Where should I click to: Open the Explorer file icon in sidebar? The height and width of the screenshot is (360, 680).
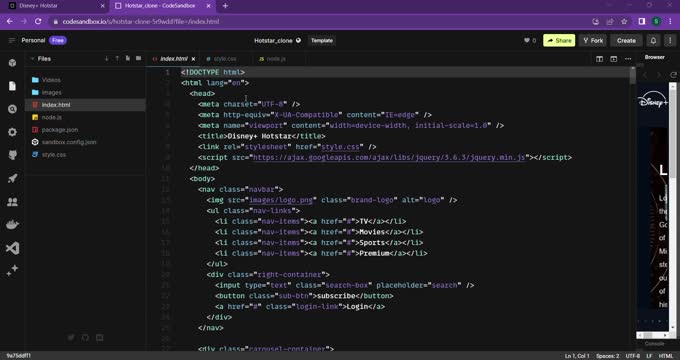12,86
